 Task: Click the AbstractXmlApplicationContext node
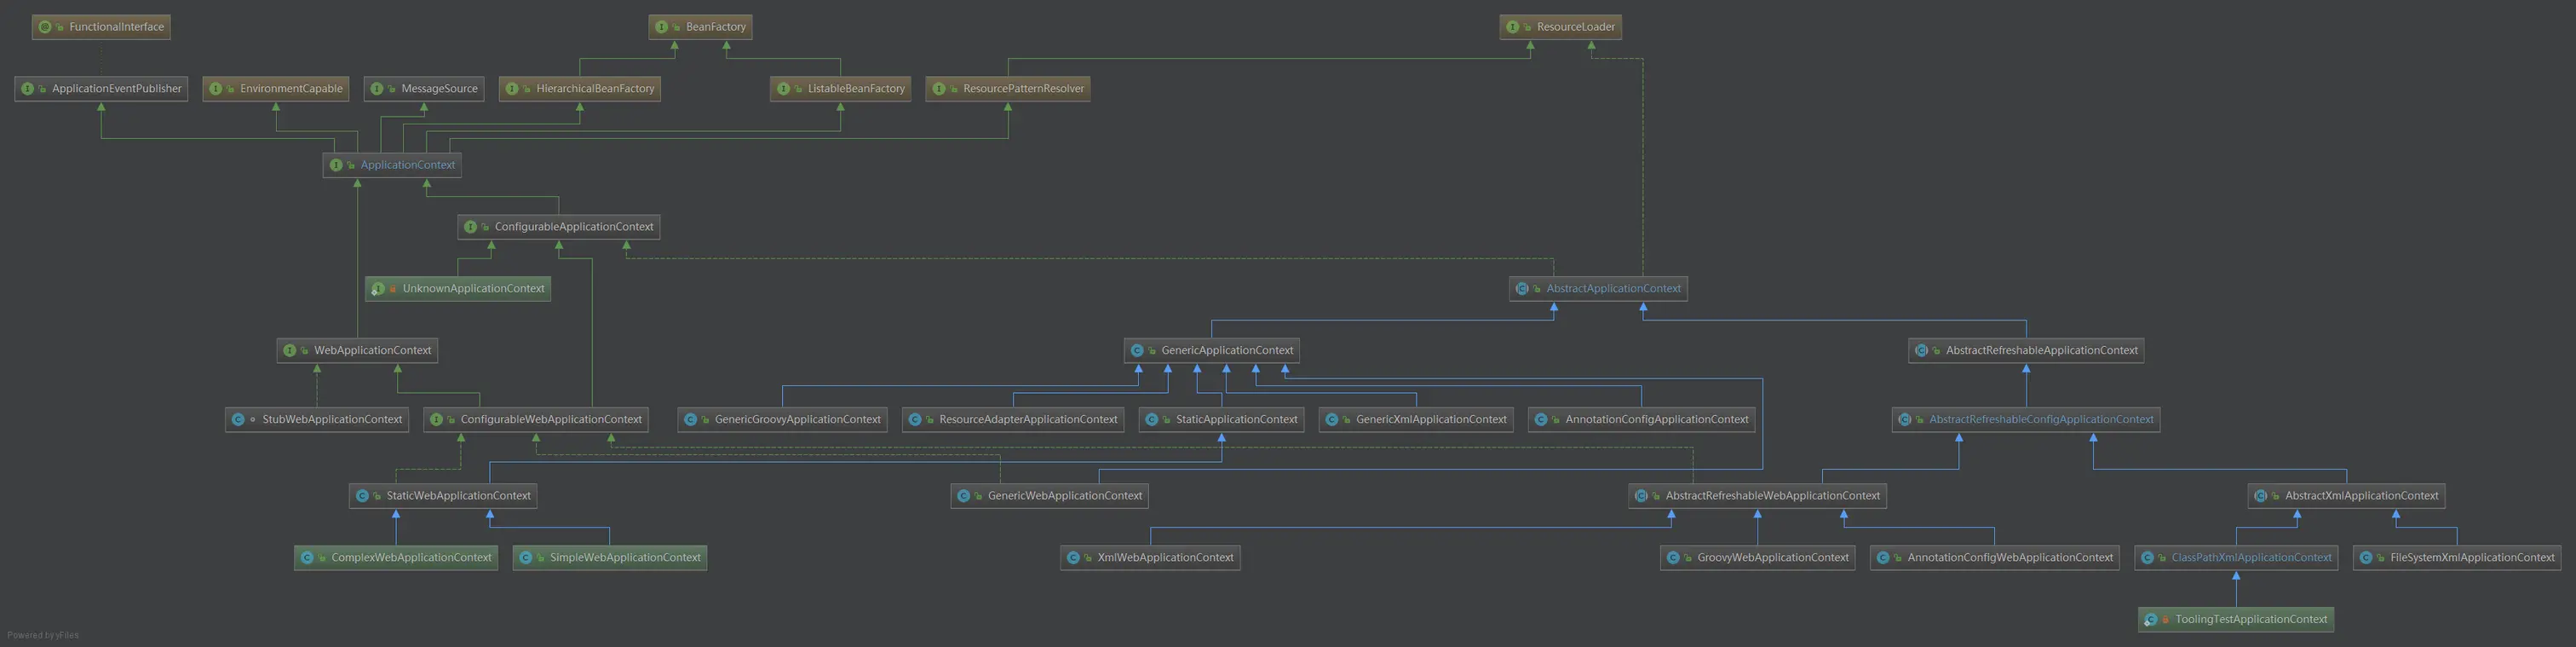click(x=2346, y=496)
